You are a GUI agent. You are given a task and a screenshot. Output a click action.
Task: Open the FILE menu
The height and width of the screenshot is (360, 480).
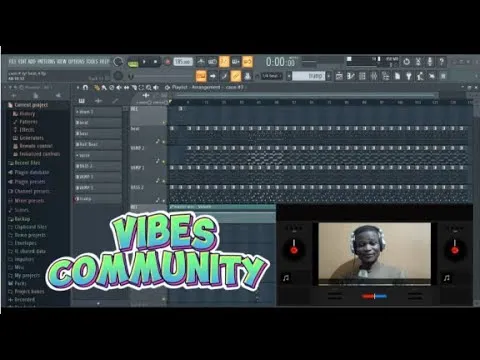tap(12, 62)
